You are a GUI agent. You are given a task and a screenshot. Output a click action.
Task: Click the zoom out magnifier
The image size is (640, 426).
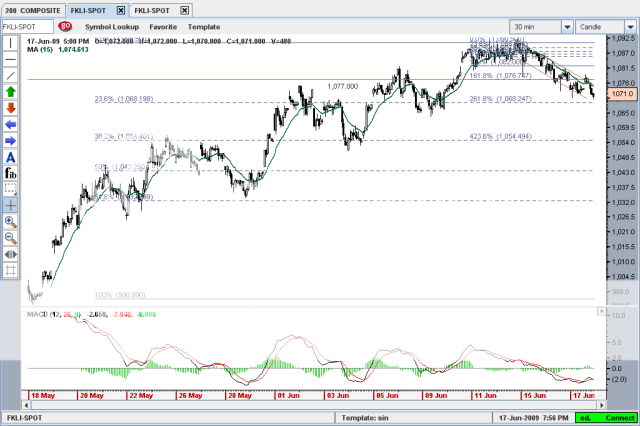(10, 237)
